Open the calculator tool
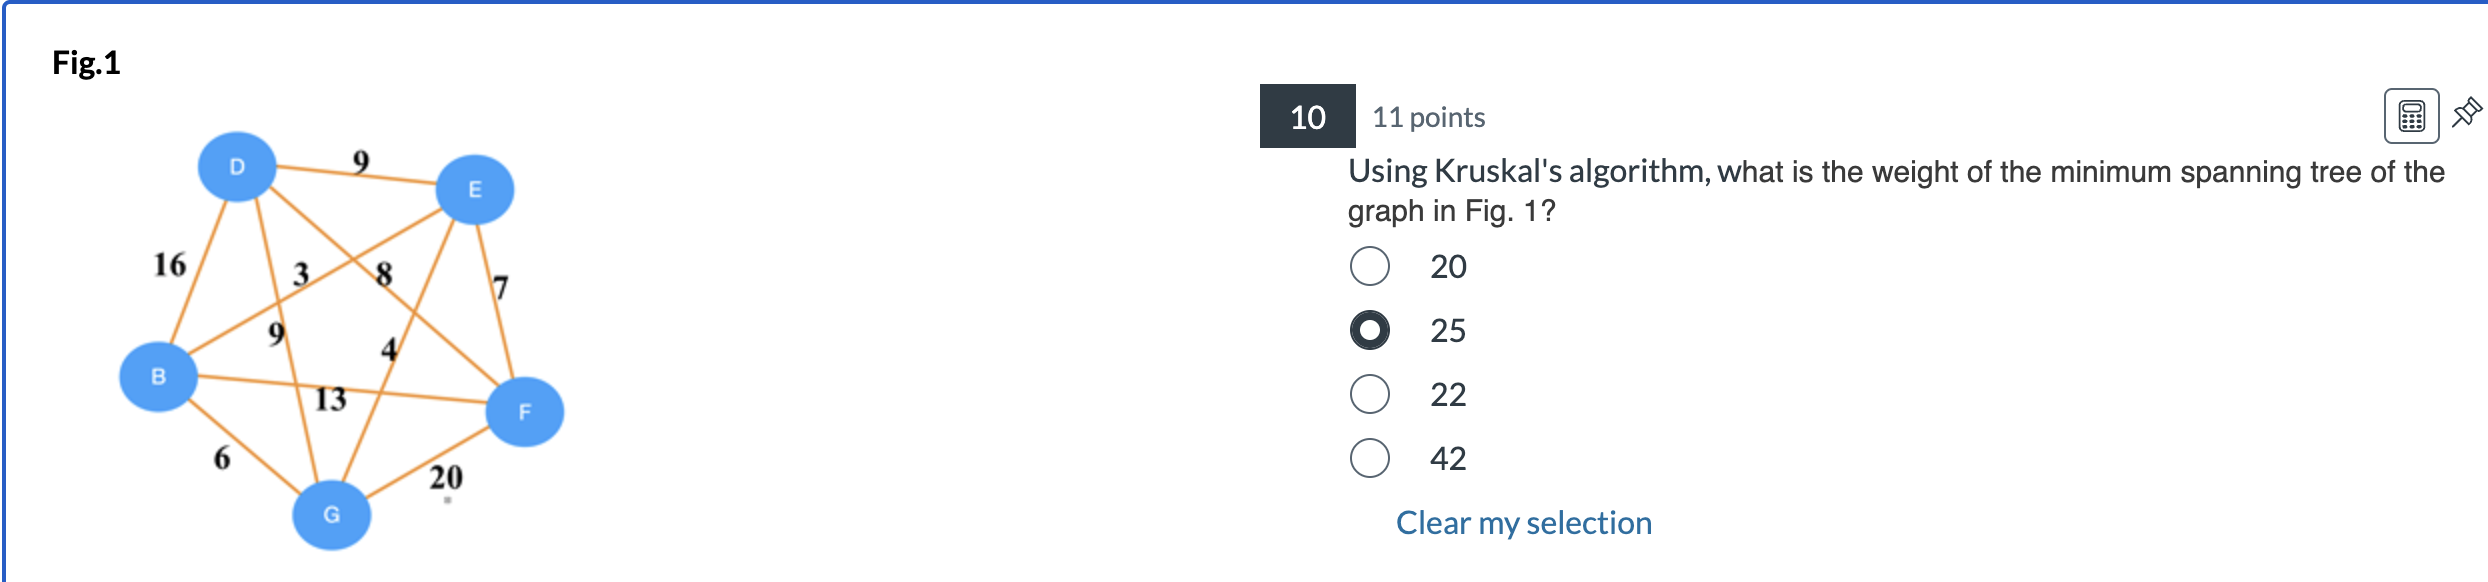 coord(2411,117)
